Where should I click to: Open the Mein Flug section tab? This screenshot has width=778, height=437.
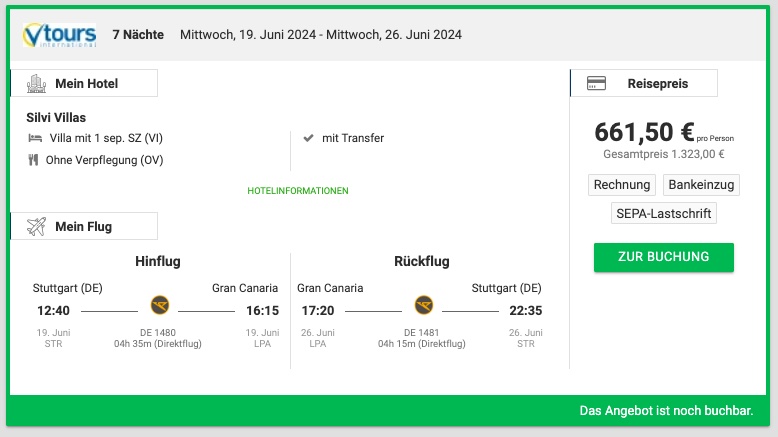pos(84,226)
